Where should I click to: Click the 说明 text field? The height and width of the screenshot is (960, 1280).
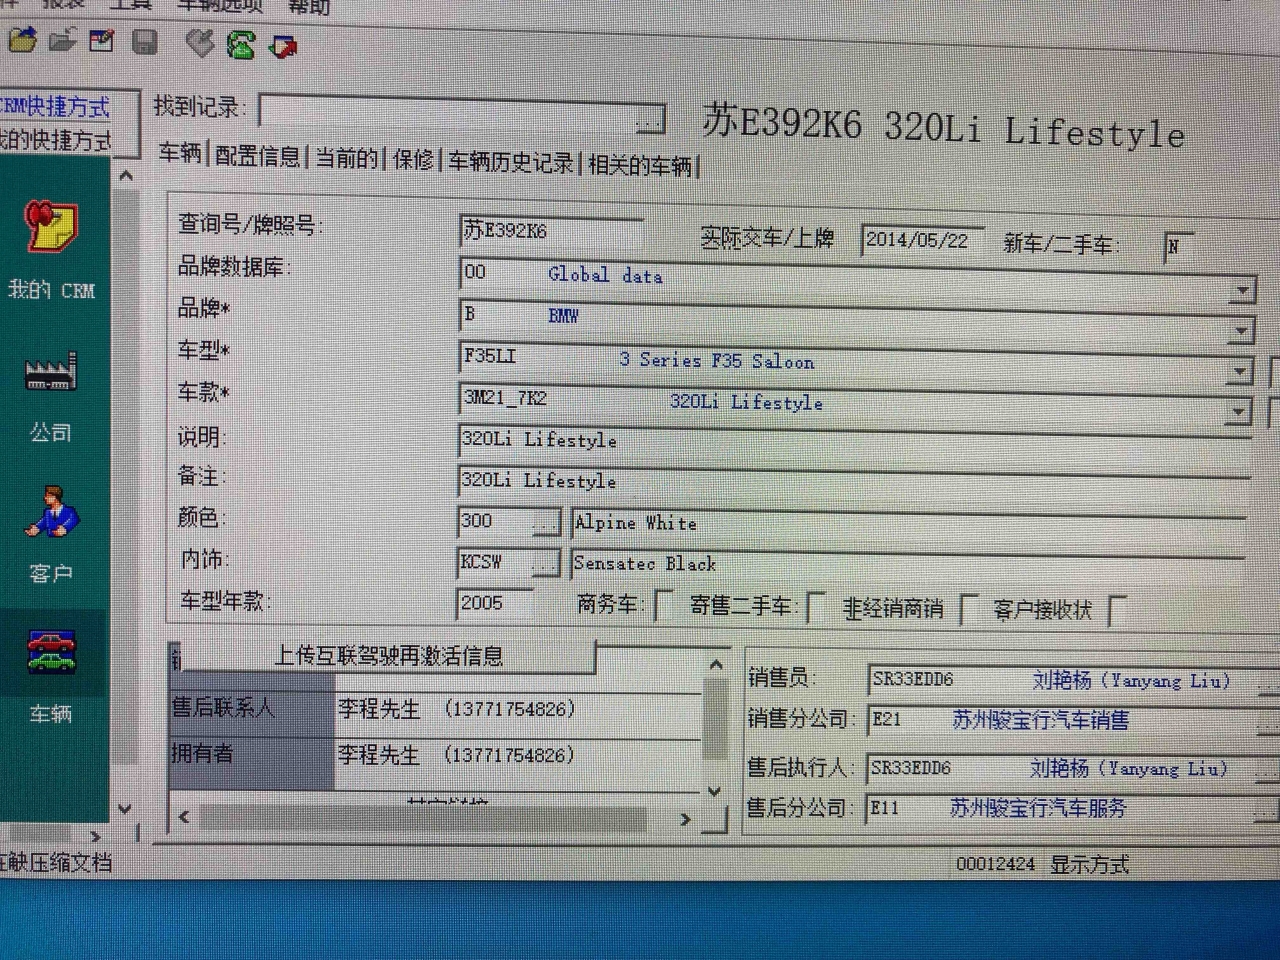[854, 442]
